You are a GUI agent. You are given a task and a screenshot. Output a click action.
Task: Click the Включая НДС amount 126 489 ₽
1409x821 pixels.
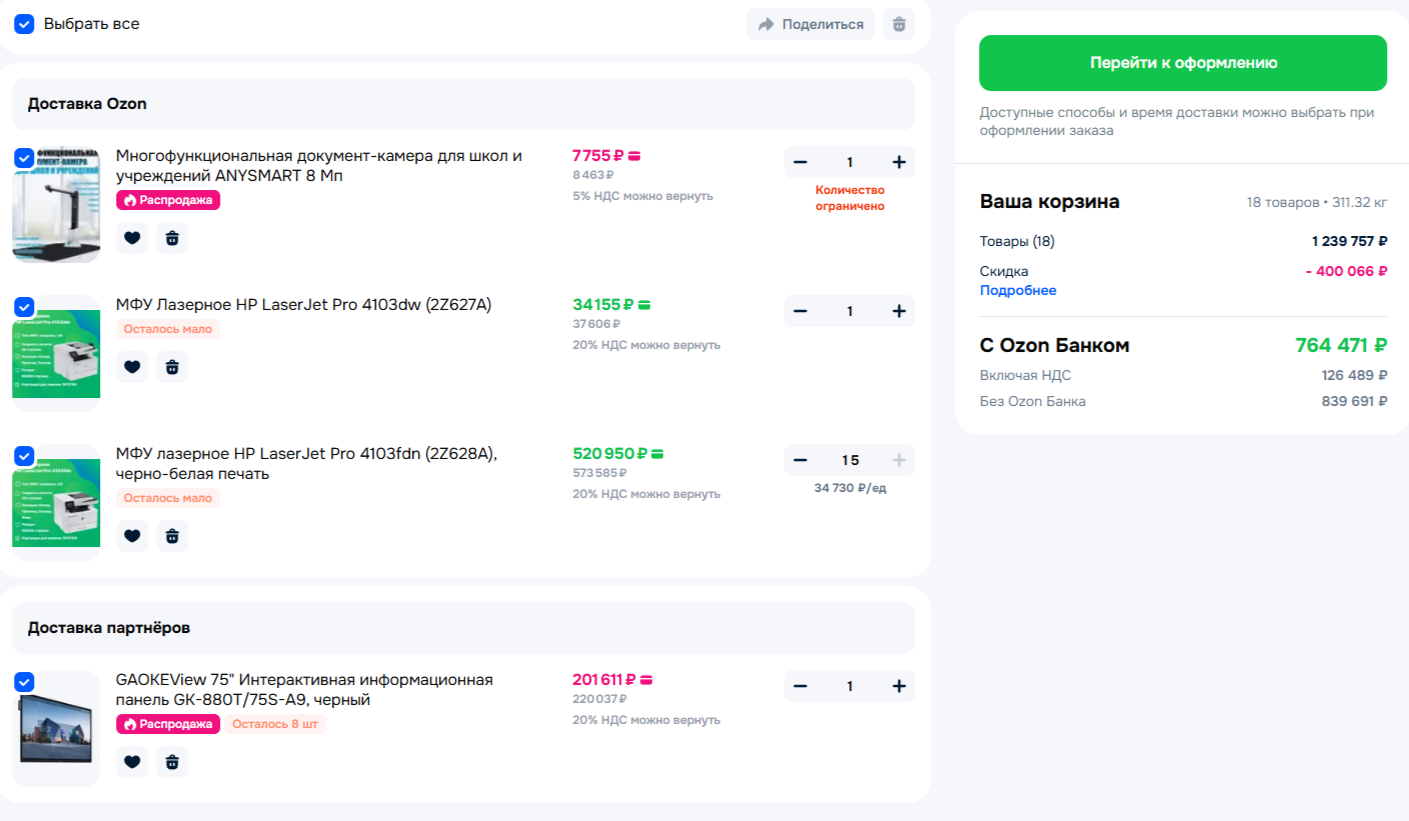click(1355, 376)
